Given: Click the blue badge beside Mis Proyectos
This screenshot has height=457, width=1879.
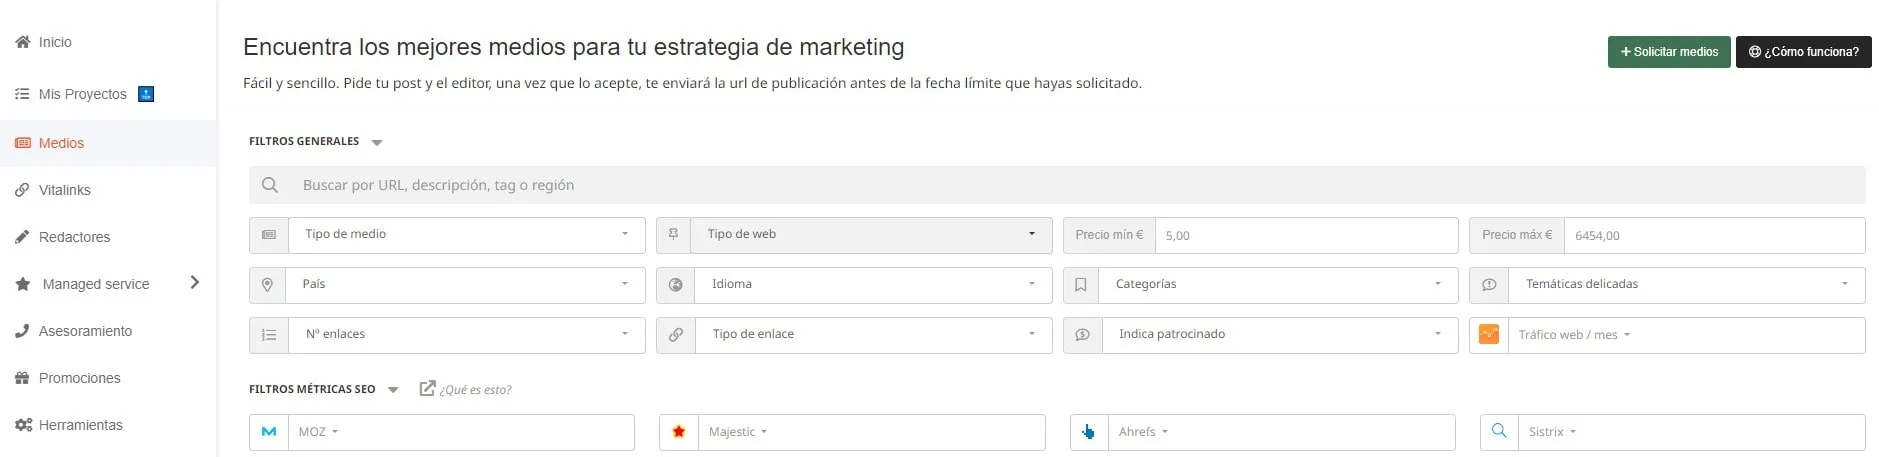Looking at the screenshot, I should click(146, 94).
